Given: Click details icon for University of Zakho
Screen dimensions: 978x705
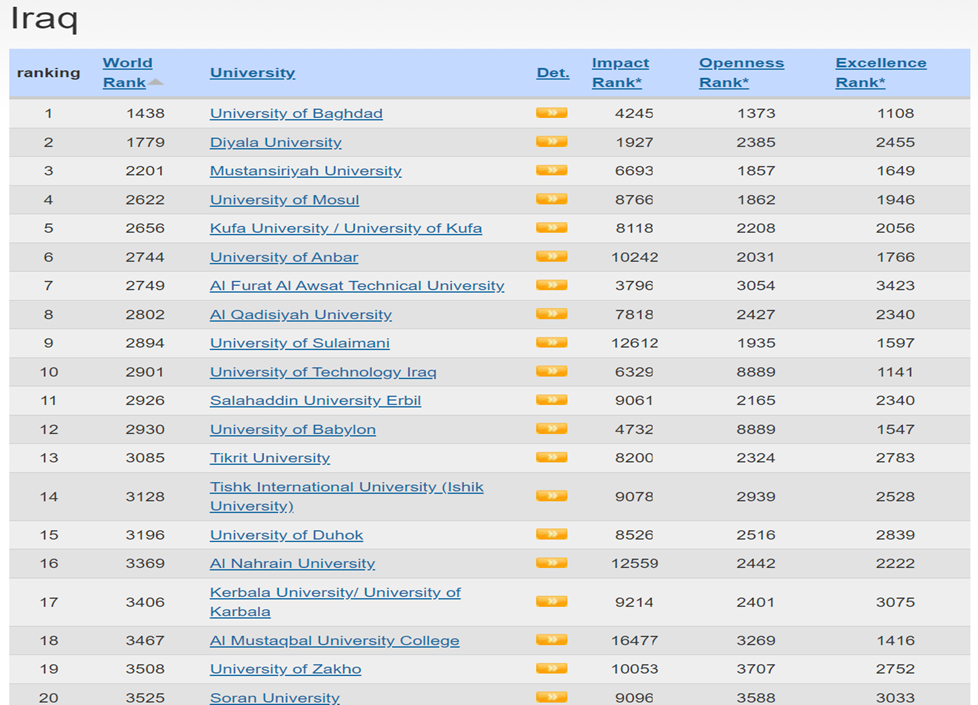Looking at the screenshot, I should tap(551, 669).
